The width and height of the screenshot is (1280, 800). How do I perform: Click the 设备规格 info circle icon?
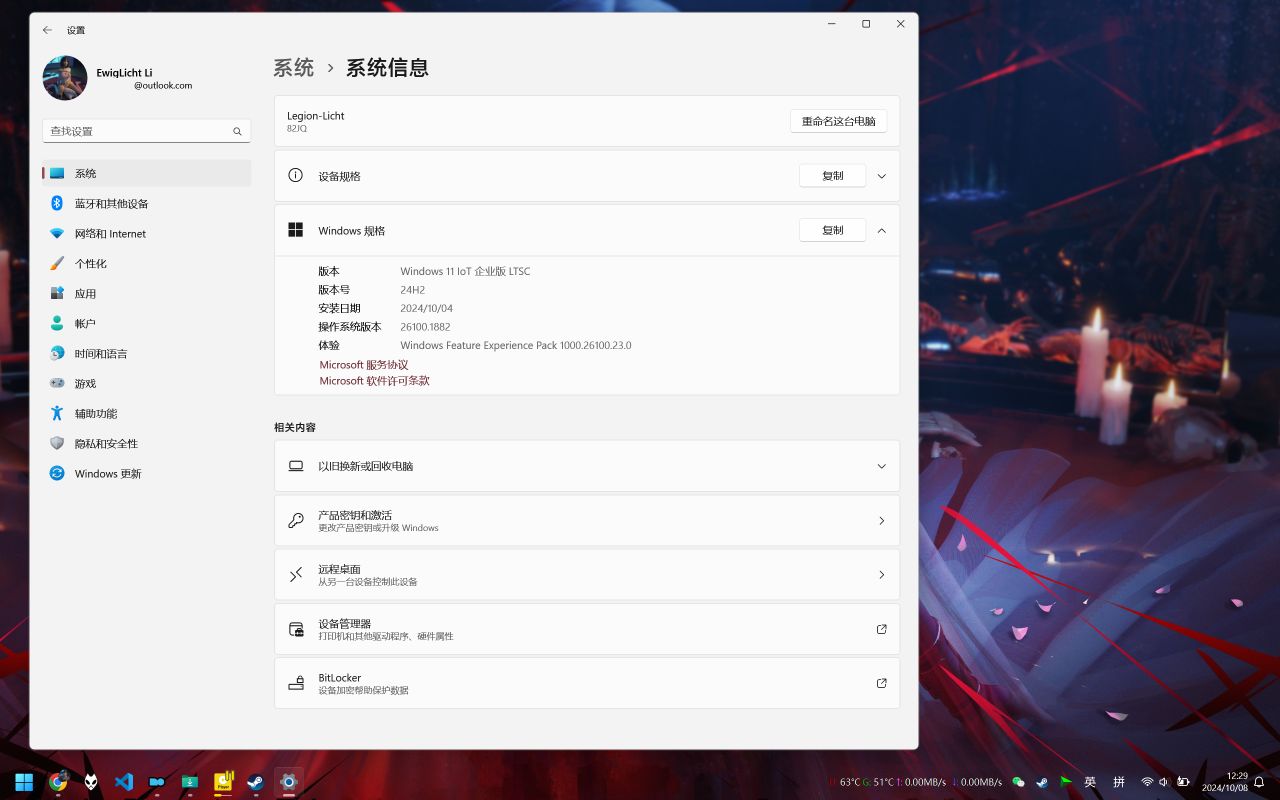click(295, 175)
